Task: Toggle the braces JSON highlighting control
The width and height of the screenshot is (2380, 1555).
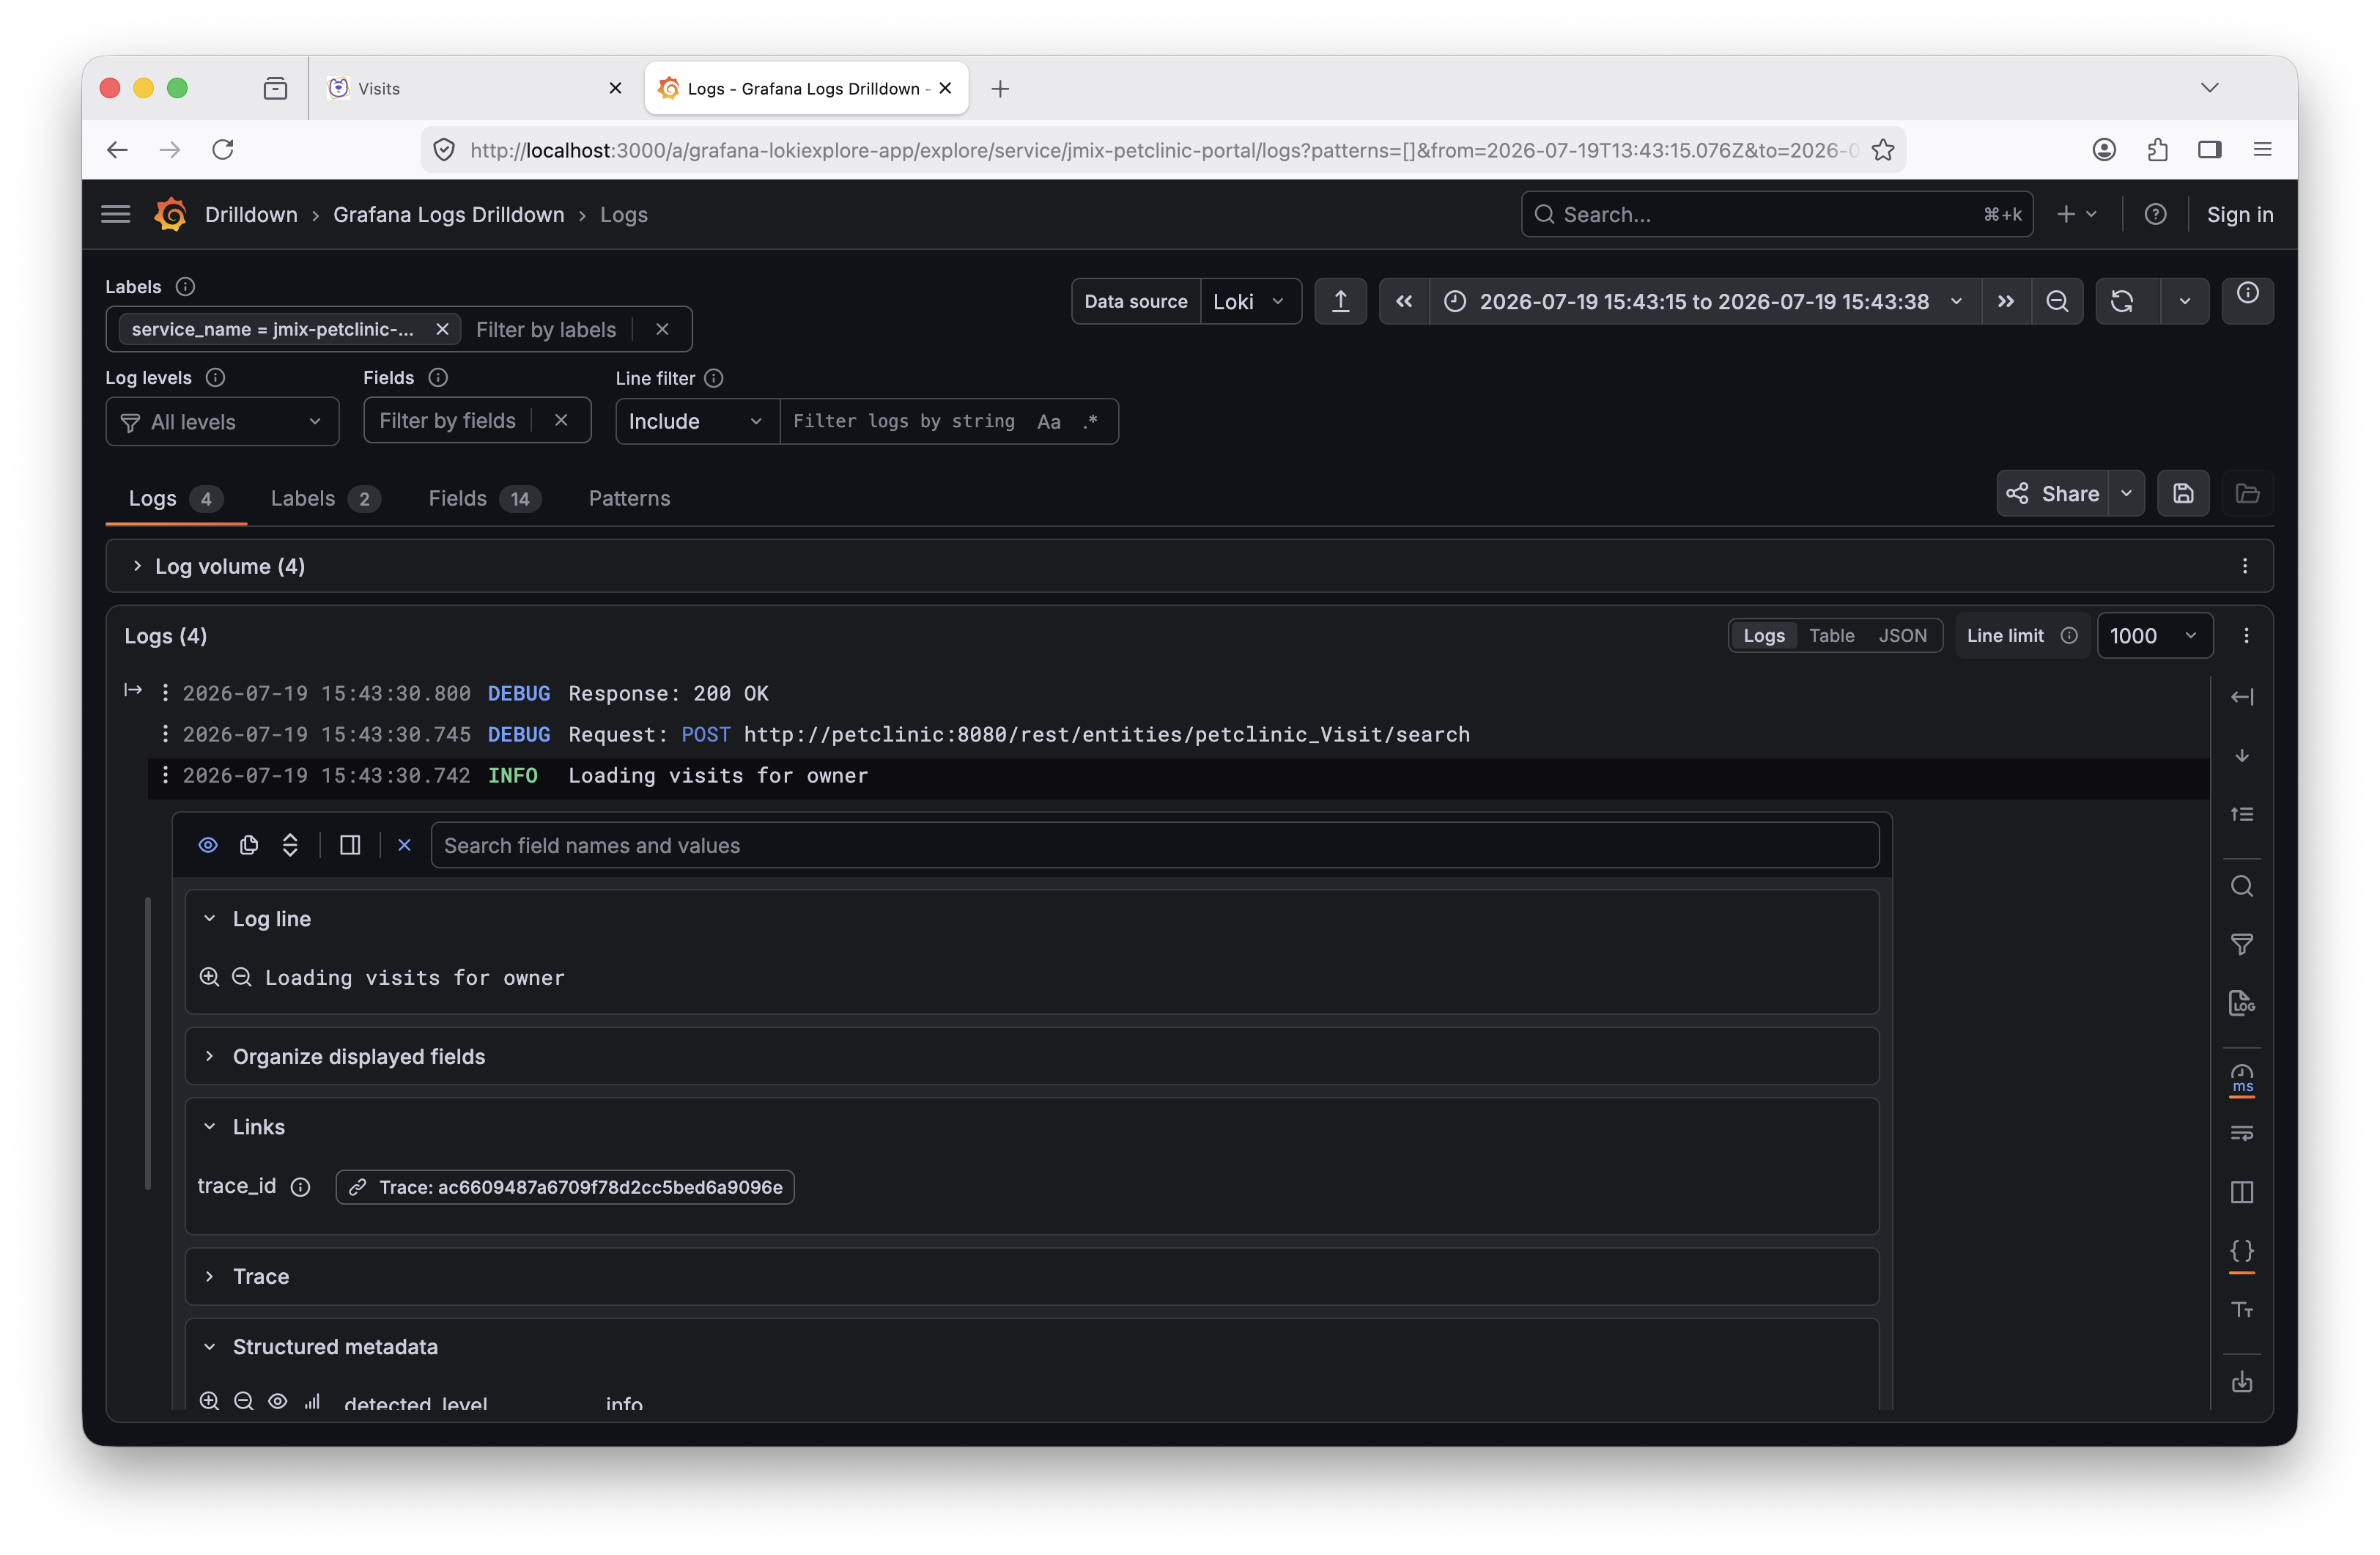Action: [x=2242, y=1251]
